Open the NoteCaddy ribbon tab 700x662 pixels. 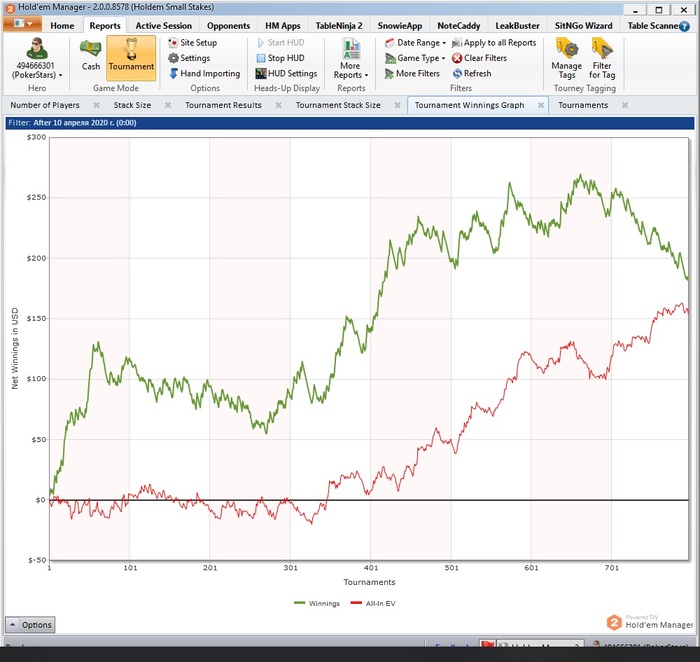[x=458, y=26]
